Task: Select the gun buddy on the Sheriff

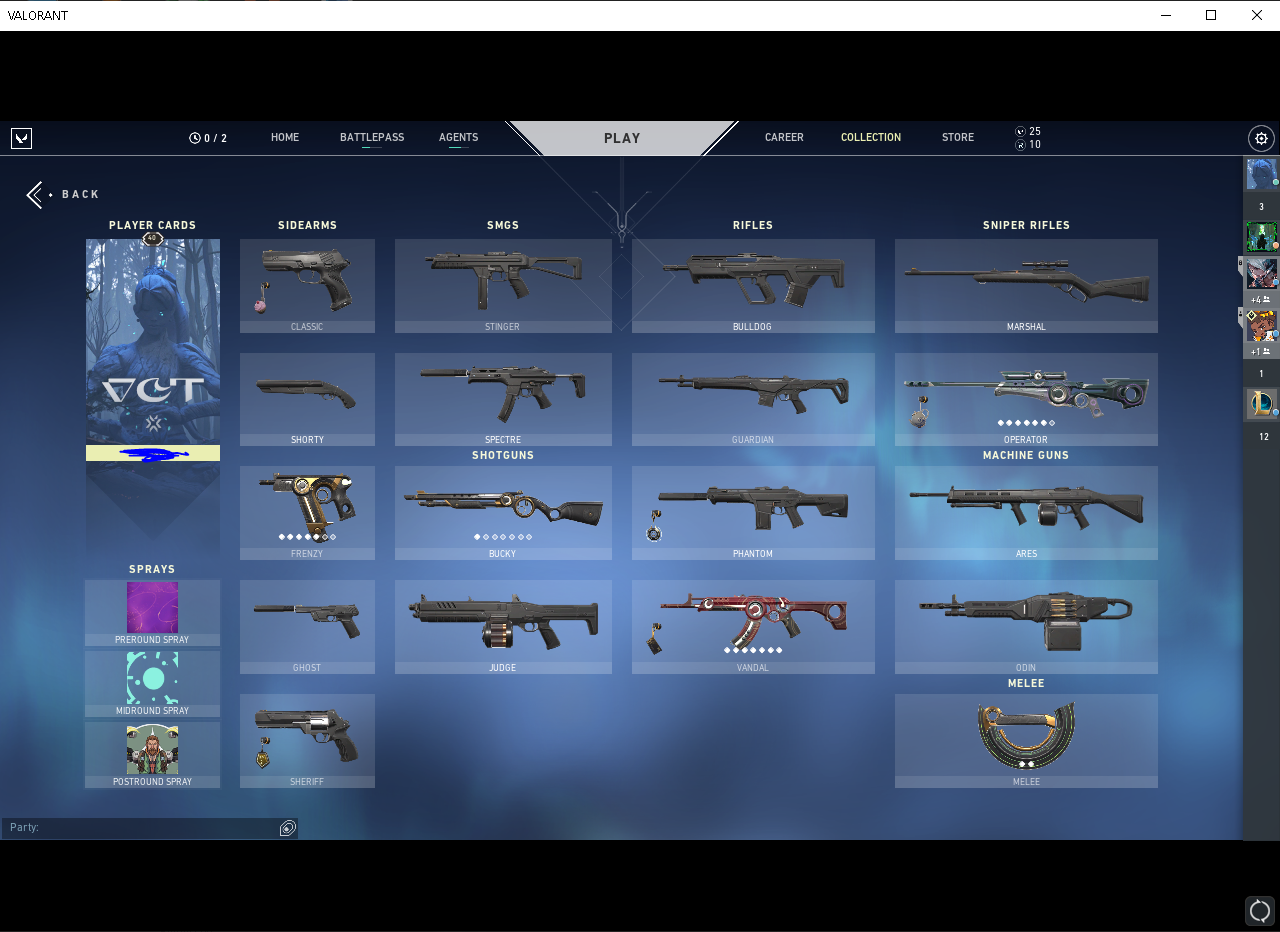Action: 263,754
